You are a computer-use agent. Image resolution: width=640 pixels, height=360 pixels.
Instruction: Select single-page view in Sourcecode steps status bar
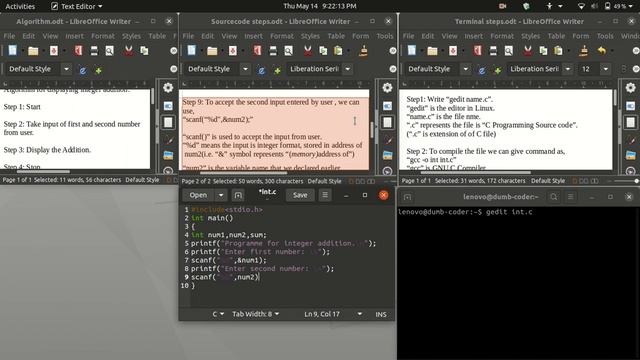tap(351, 181)
